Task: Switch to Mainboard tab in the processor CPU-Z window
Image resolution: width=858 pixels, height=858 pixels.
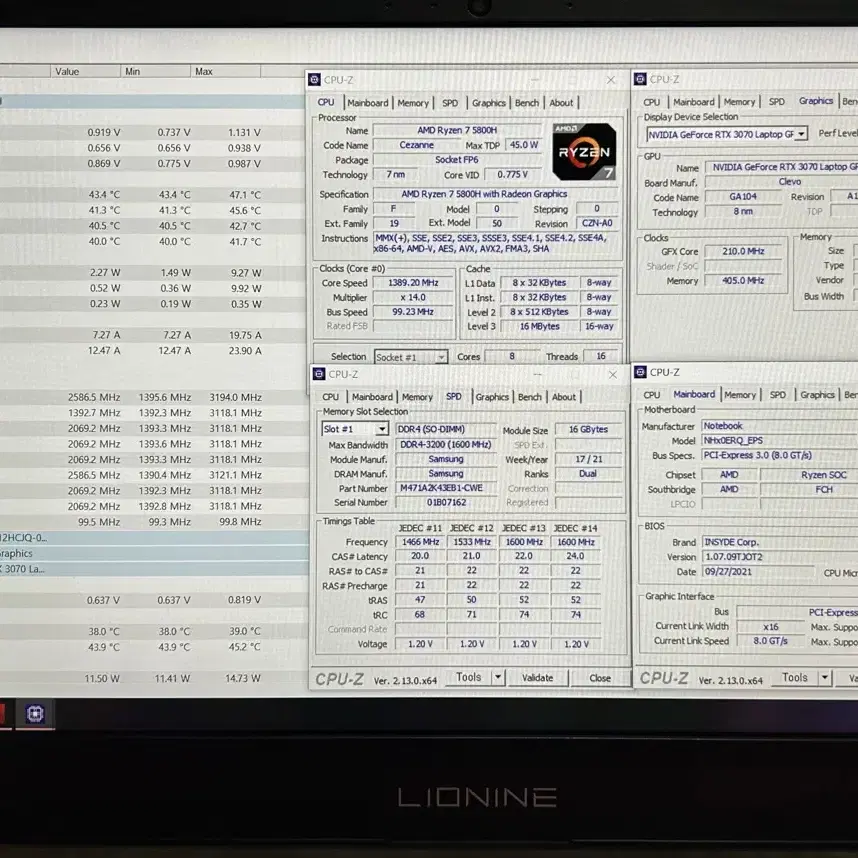Action: click(x=368, y=103)
